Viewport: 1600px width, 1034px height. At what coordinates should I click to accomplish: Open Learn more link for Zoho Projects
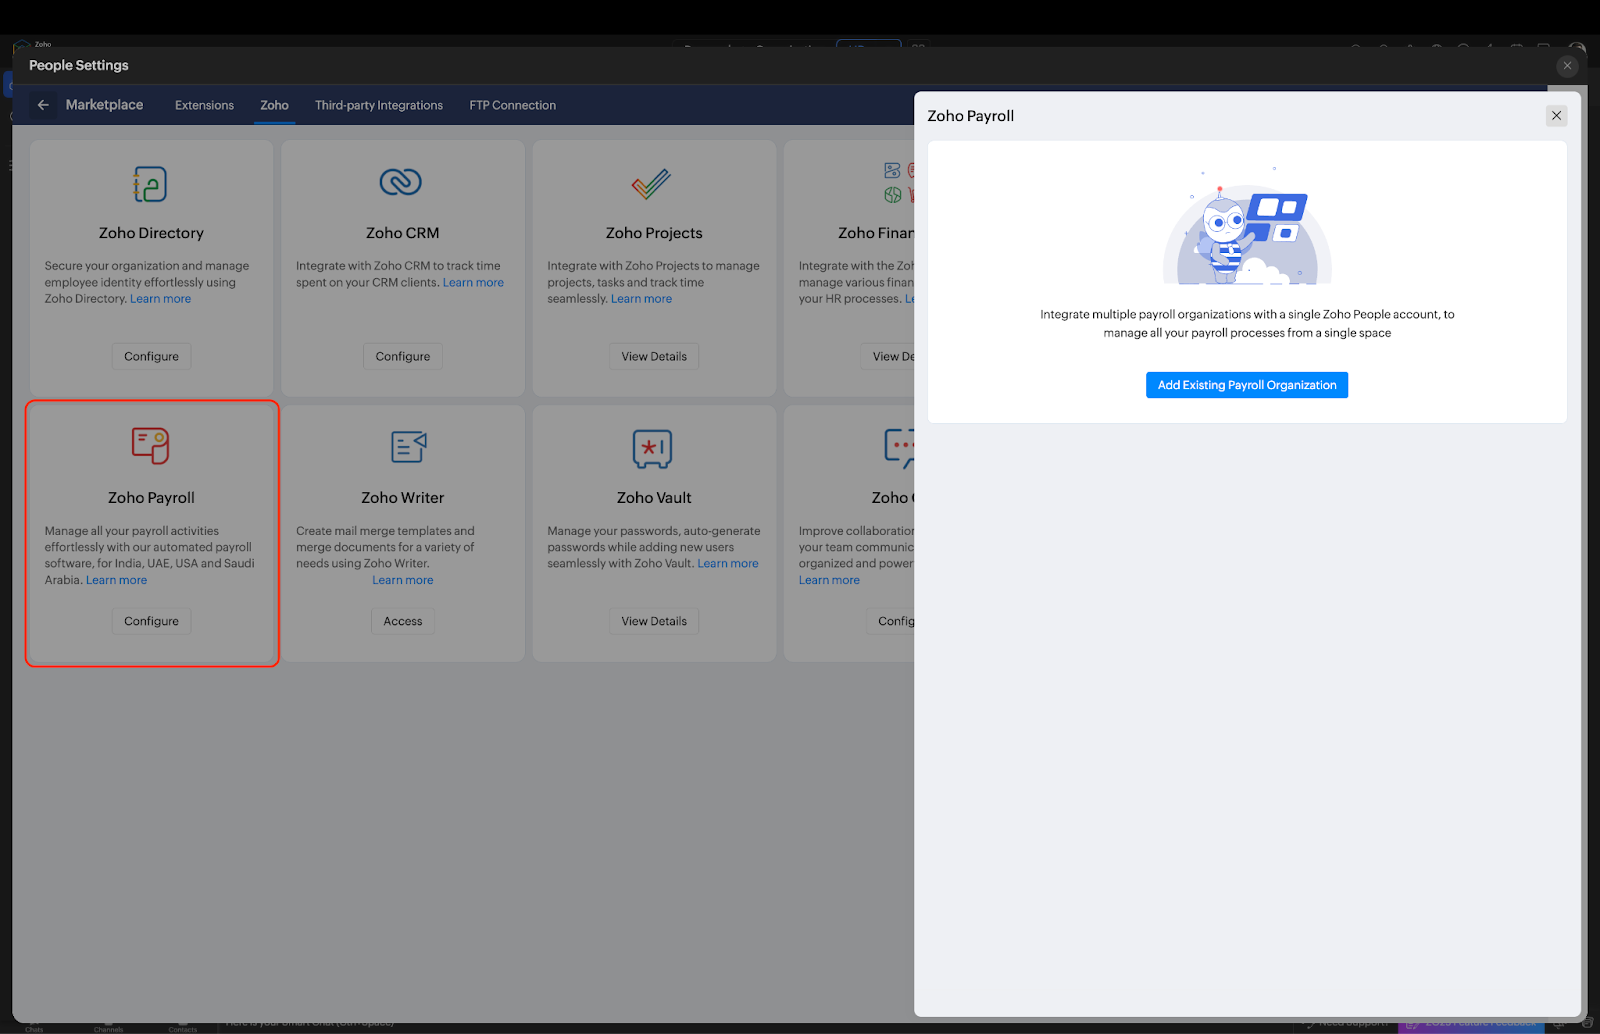point(641,299)
